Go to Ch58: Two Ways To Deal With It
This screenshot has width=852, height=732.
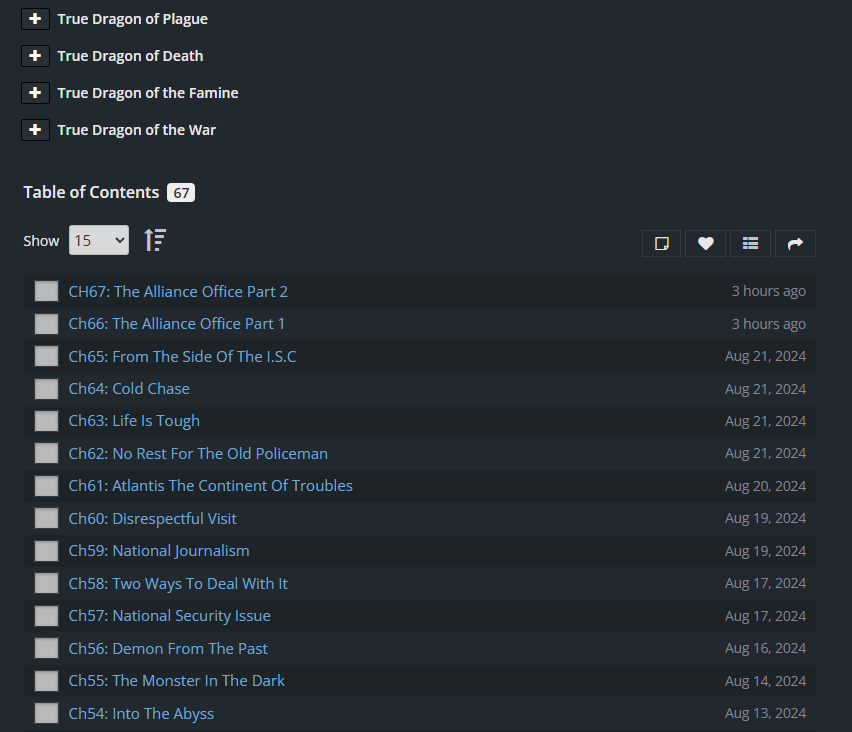tap(178, 583)
